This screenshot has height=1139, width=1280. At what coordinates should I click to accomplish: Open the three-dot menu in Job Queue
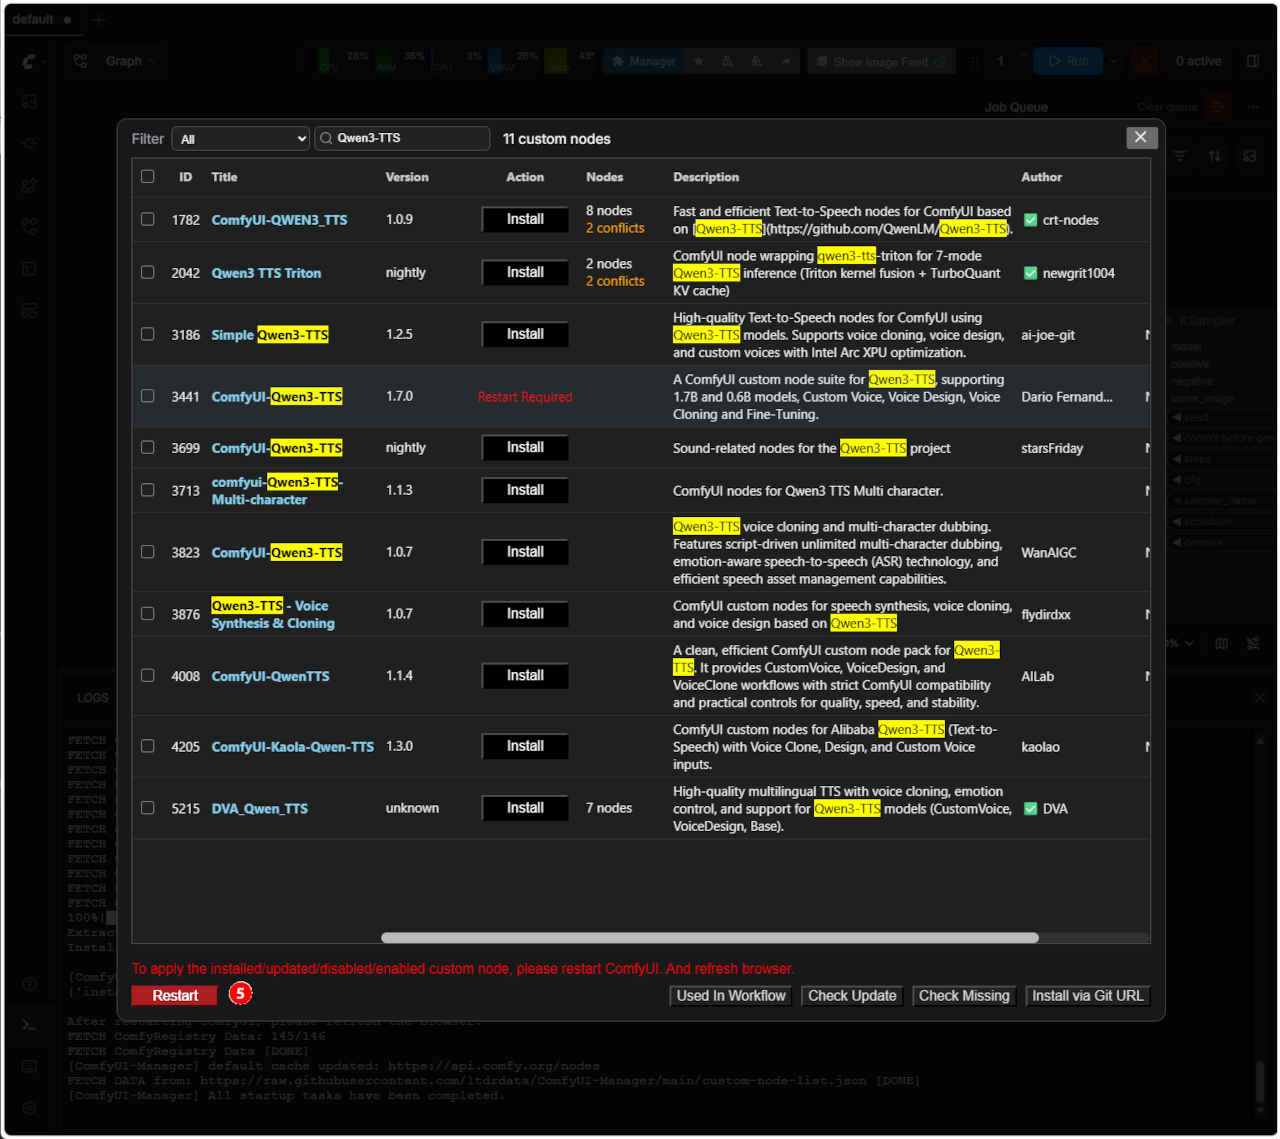click(1252, 106)
